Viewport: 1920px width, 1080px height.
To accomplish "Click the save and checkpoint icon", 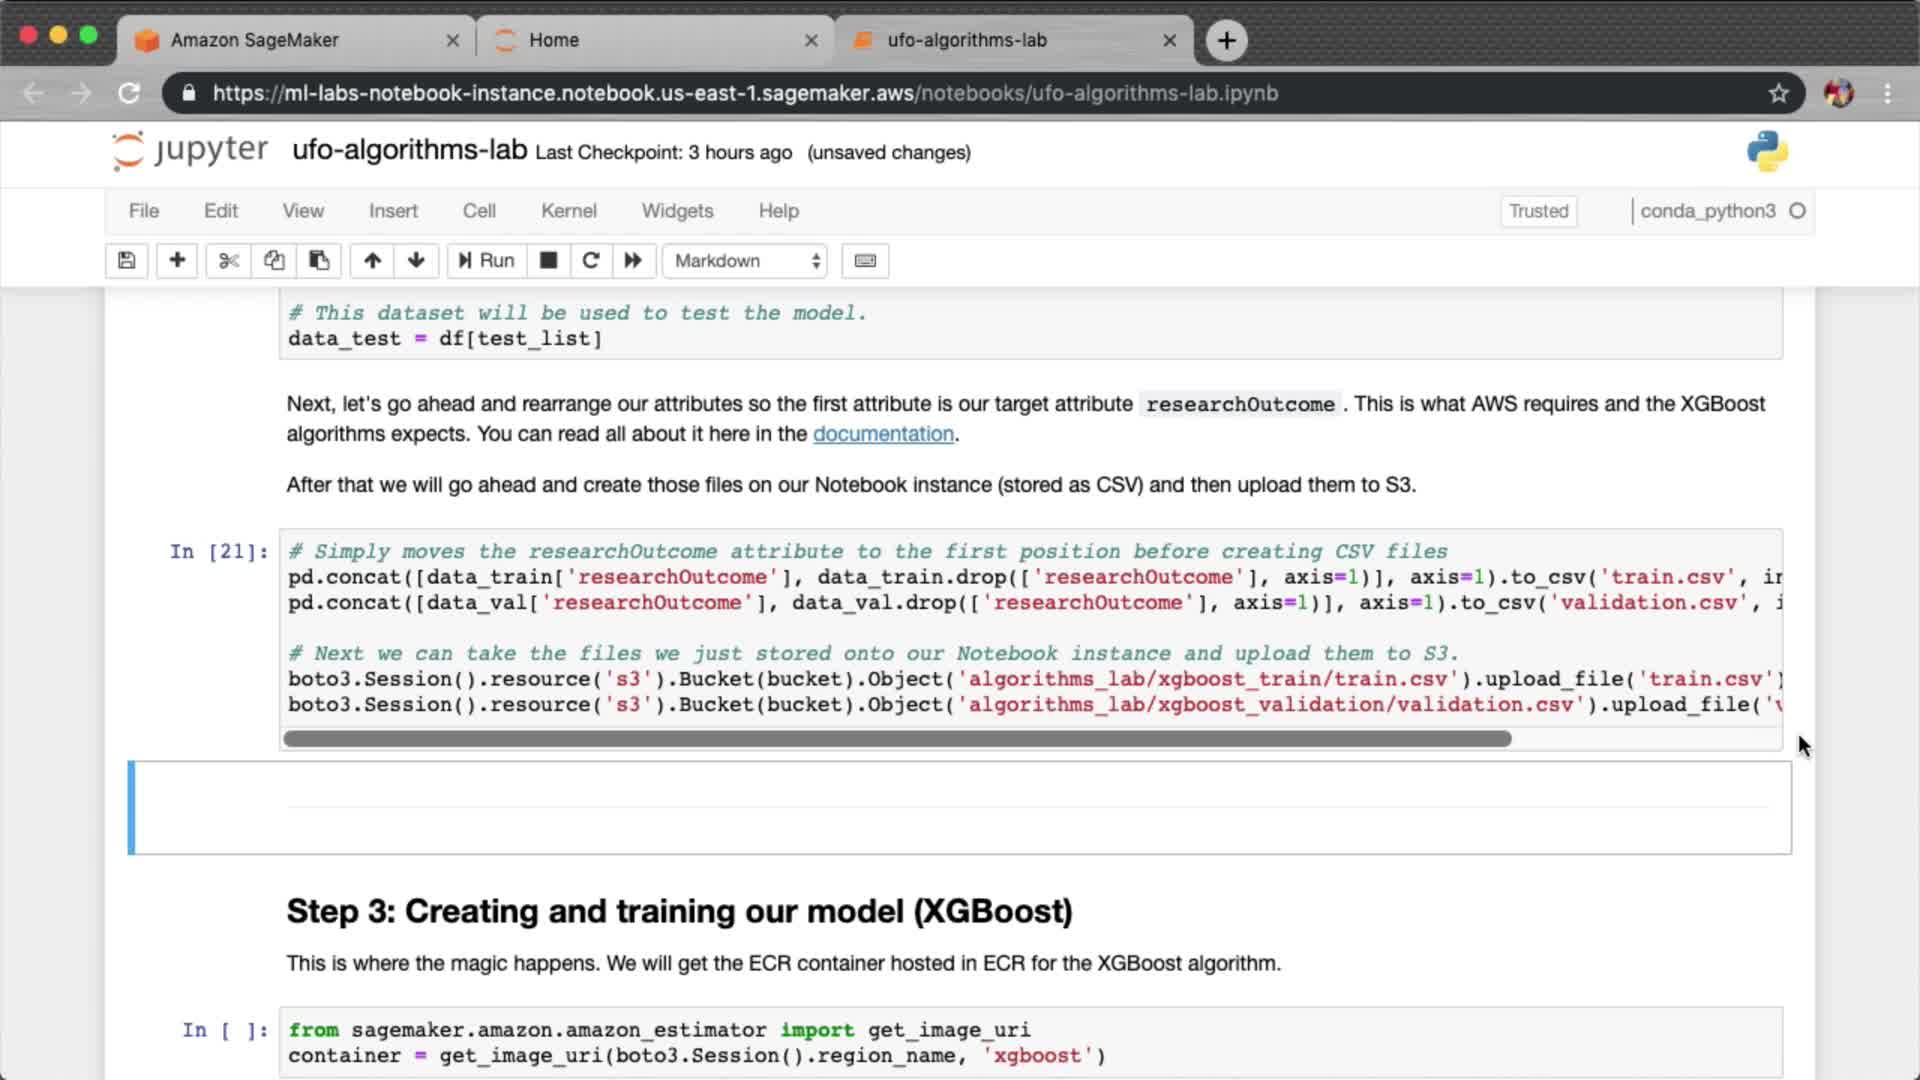I will point(126,261).
